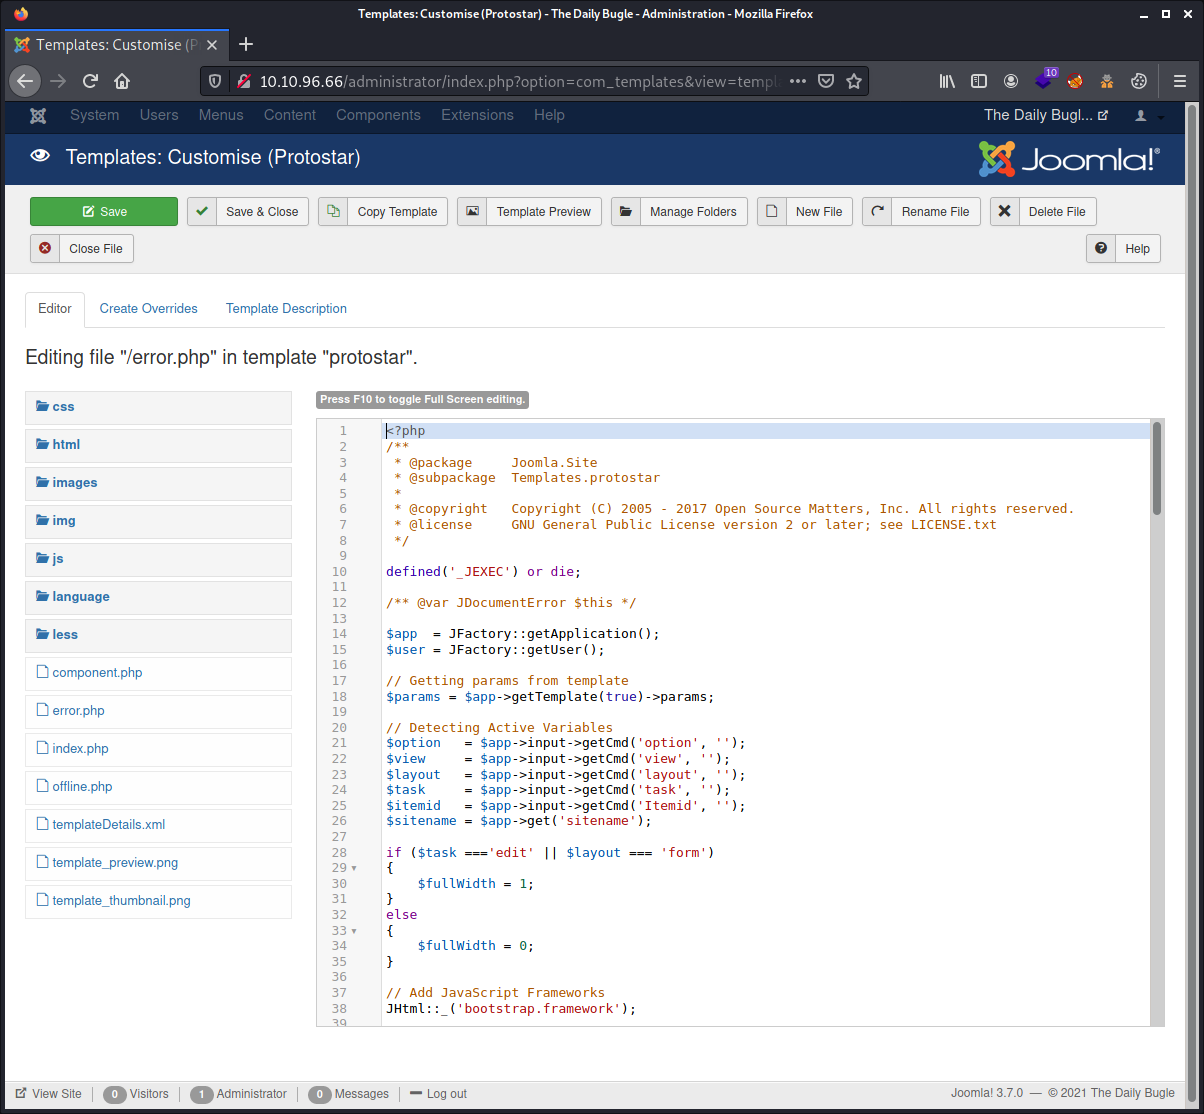Bookmark this page with the star icon
1204x1114 pixels.
[x=854, y=81]
